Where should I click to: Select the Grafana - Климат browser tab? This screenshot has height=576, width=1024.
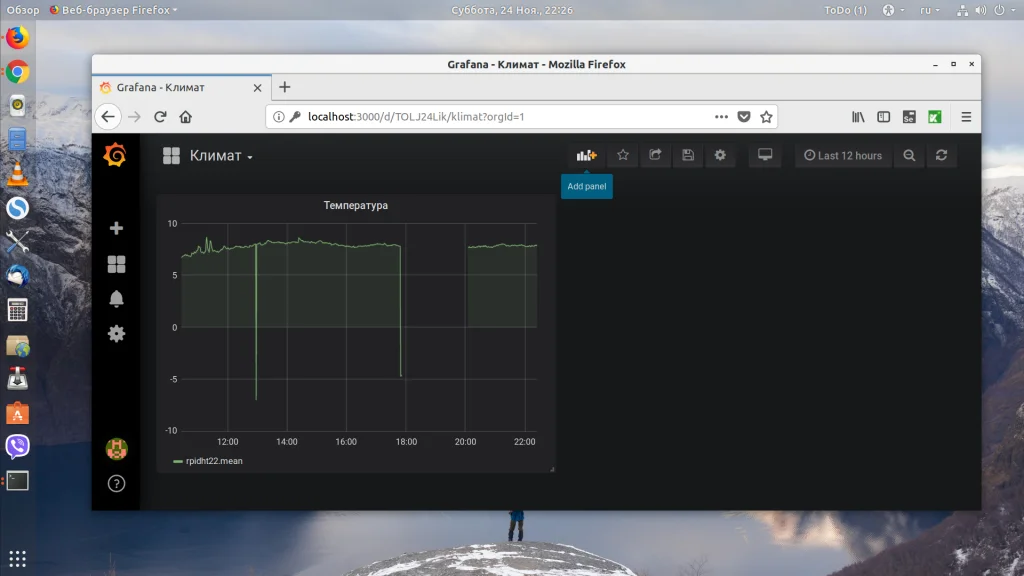(170, 87)
